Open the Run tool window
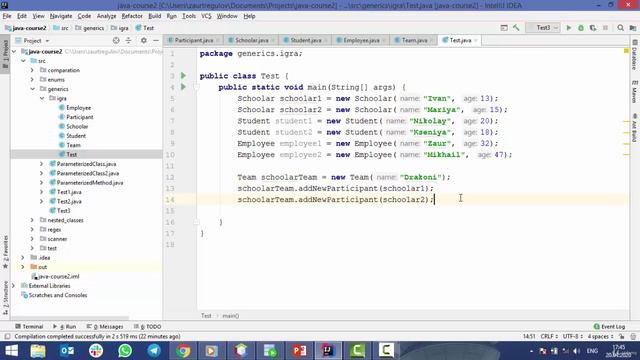Image resolution: width=640 pixels, height=360 pixels. [x=64, y=327]
